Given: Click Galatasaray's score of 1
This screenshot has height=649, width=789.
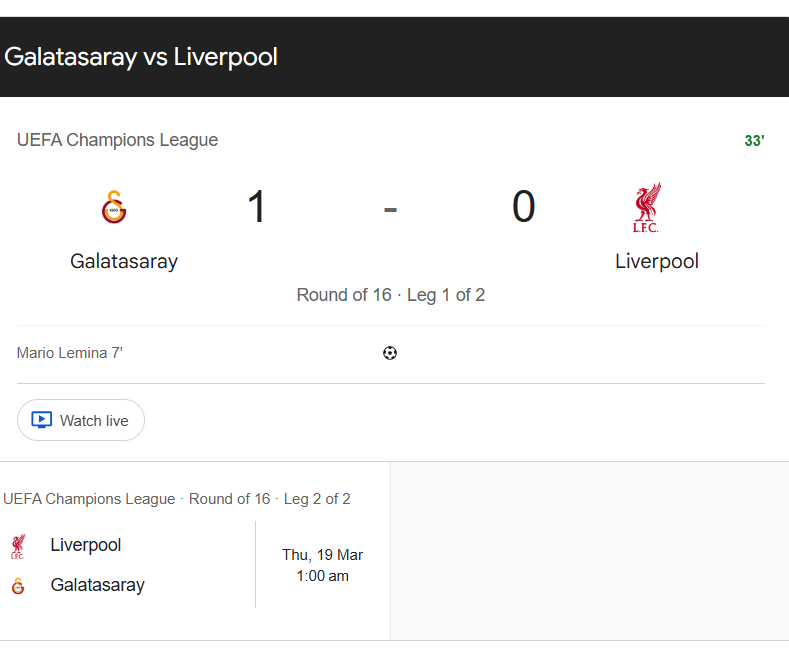Looking at the screenshot, I should click(257, 207).
